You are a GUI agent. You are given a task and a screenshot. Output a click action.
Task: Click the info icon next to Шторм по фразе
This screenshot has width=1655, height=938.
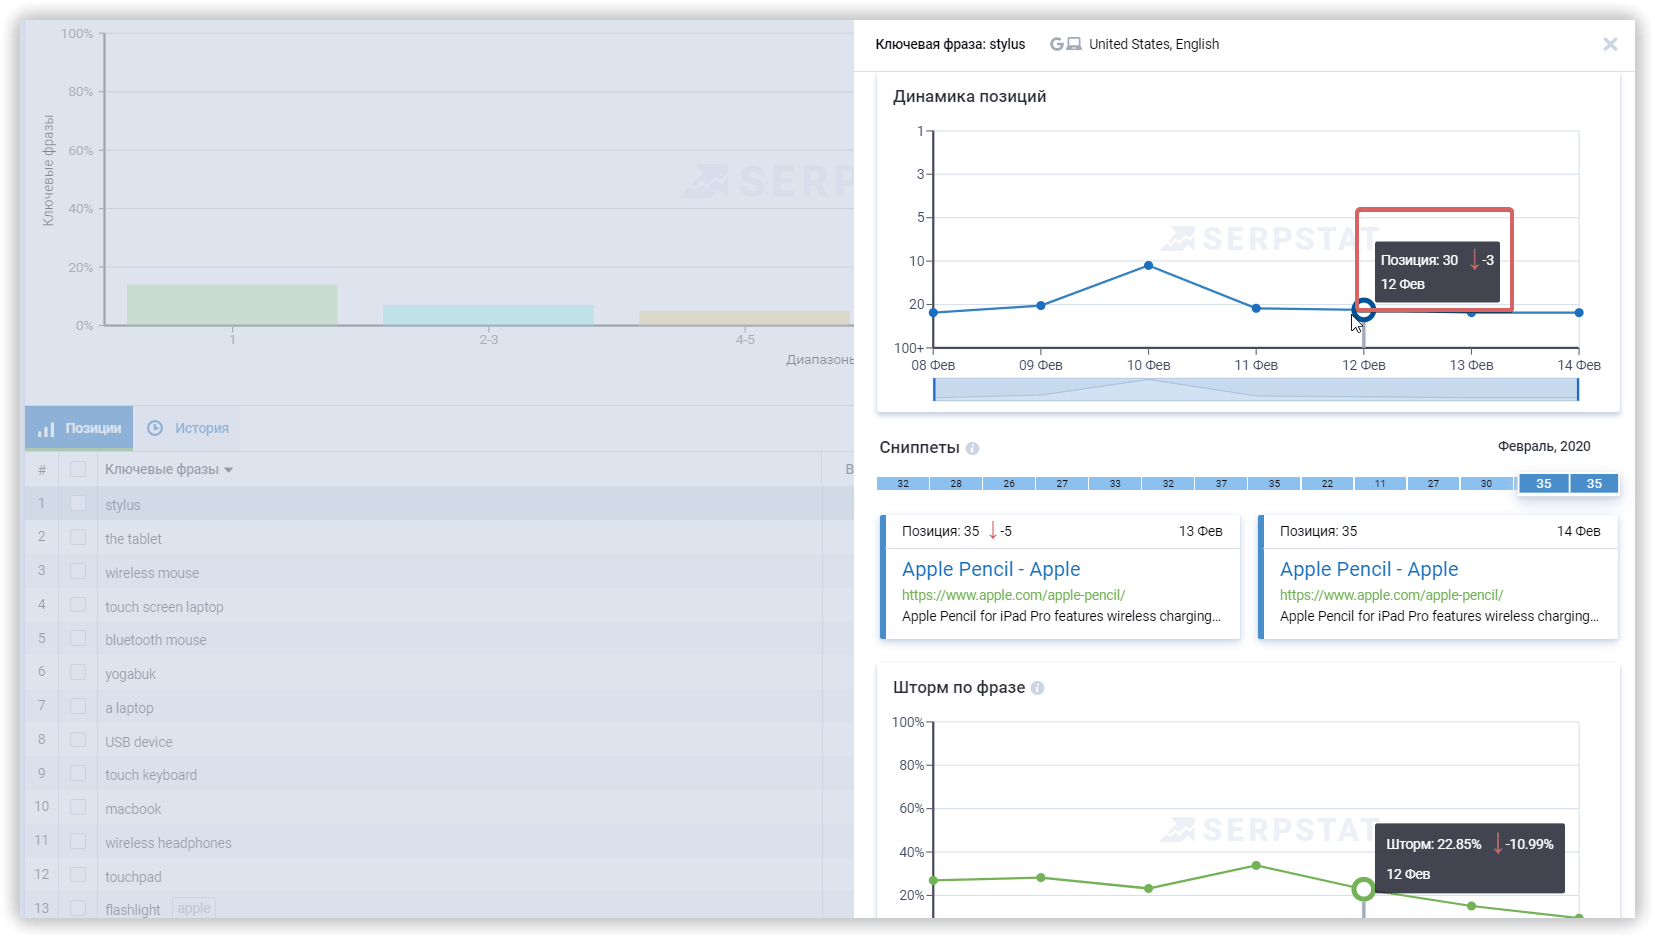pos(1037,688)
